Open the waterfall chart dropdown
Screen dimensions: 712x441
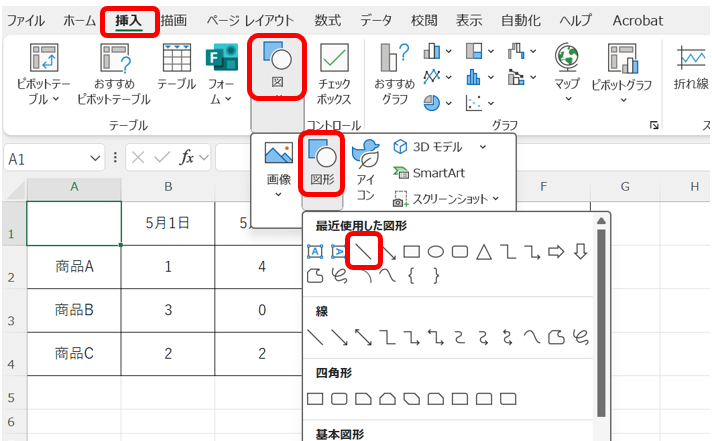tap(522, 51)
